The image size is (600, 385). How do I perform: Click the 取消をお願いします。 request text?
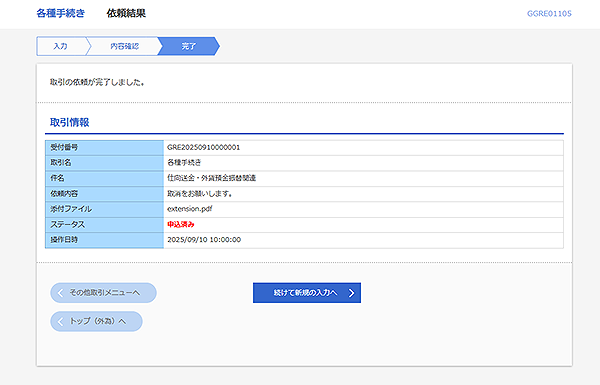click(200, 194)
